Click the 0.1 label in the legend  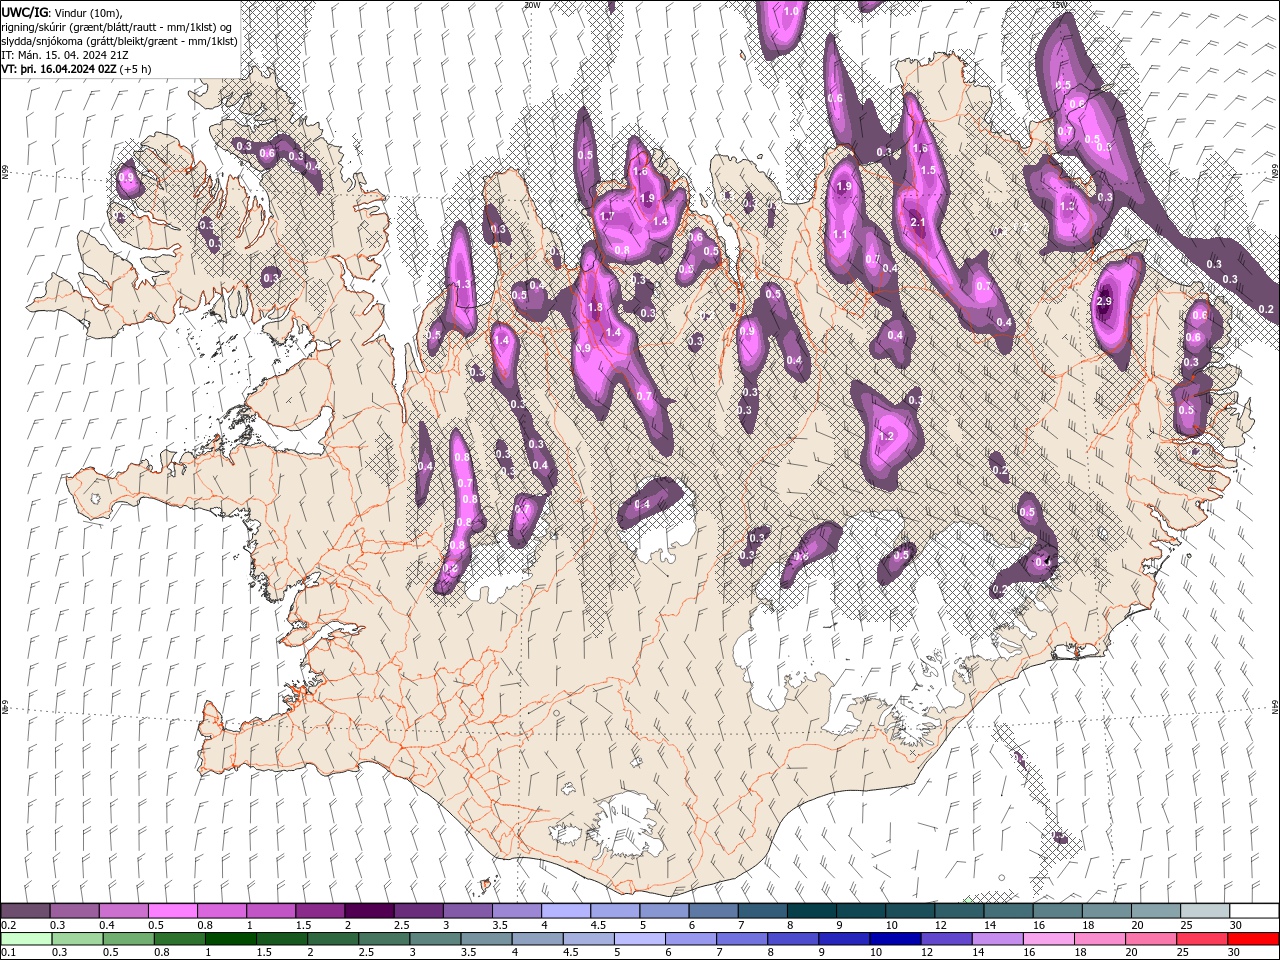click(x=9, y=953)
